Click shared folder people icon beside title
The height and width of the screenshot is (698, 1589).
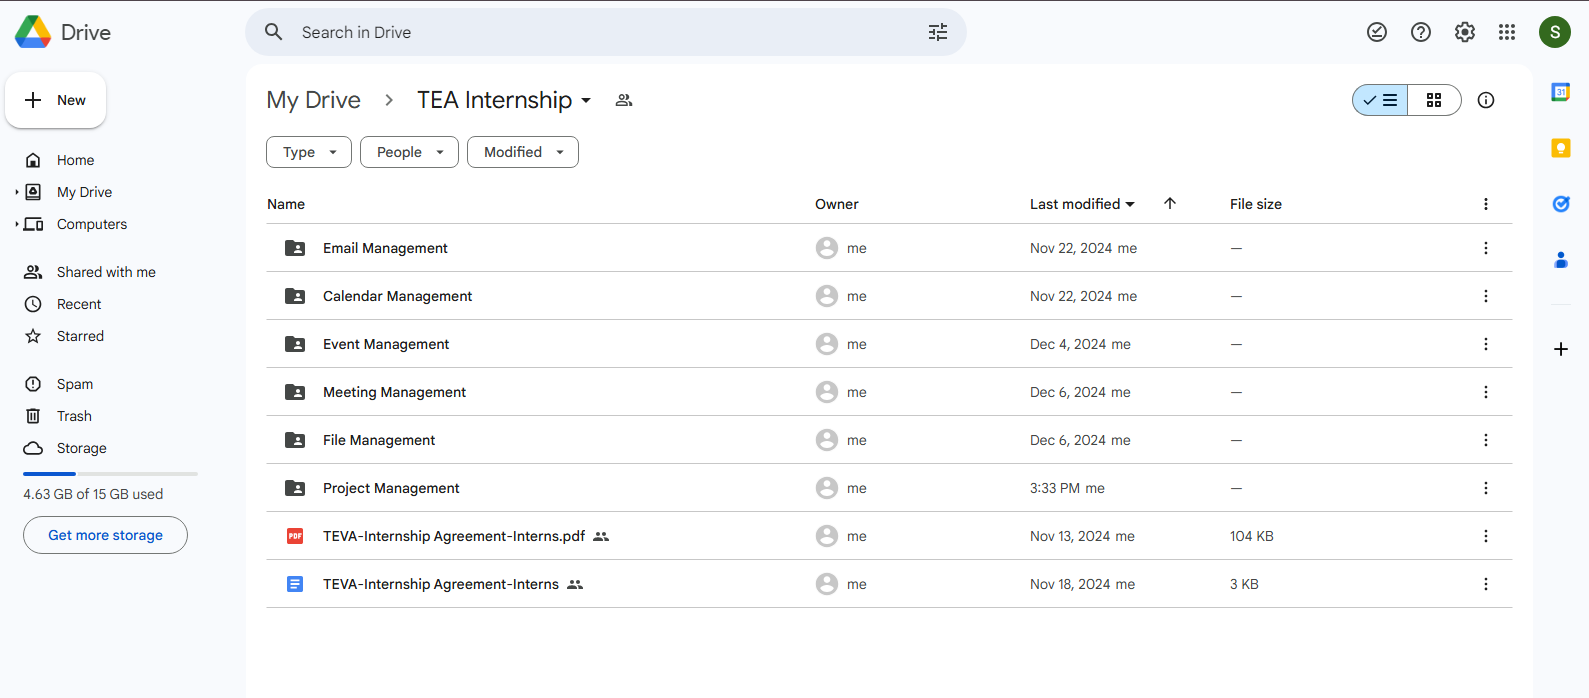click(x=624, y=100)
